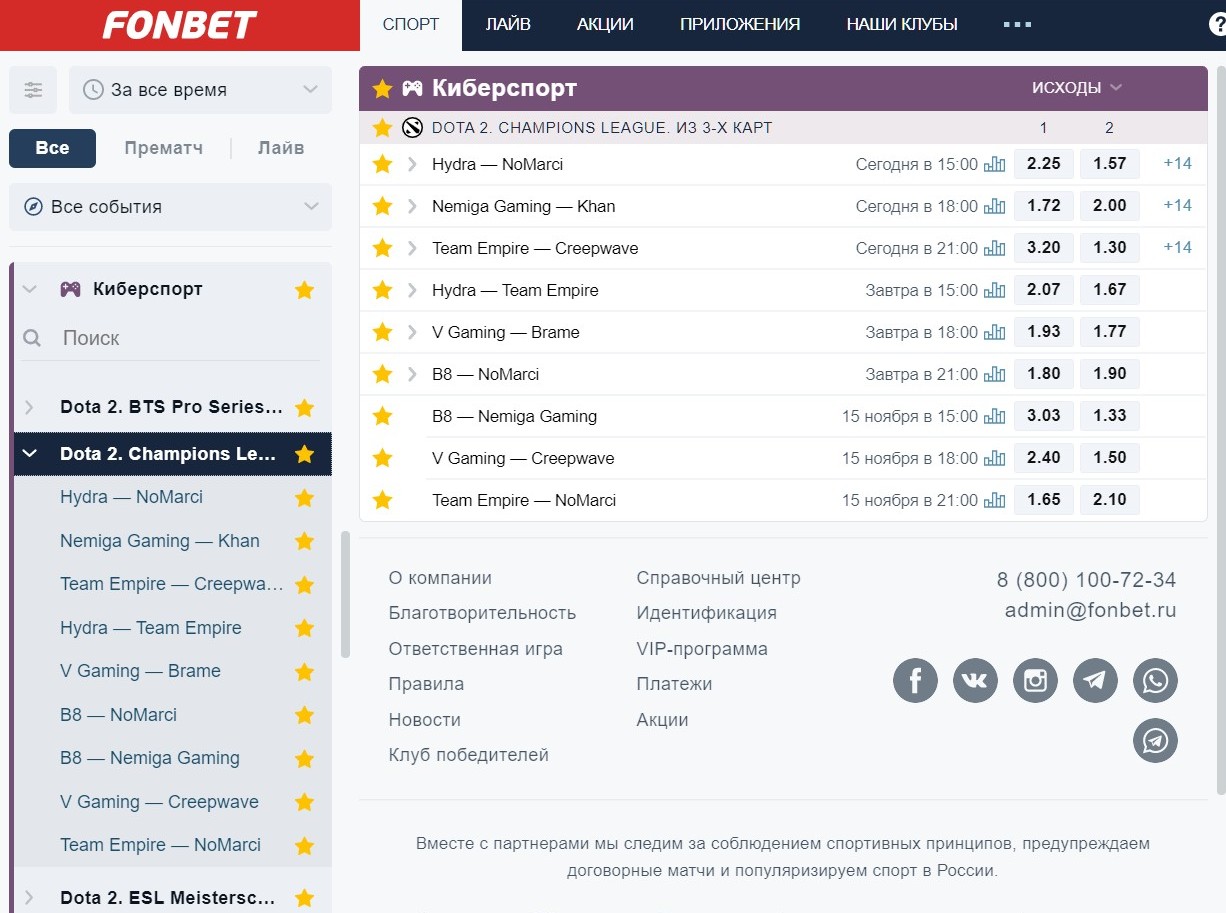Open the ИСХОДЫ market dropdown
Viewport: 1226px width, 913px height.
1077,88
